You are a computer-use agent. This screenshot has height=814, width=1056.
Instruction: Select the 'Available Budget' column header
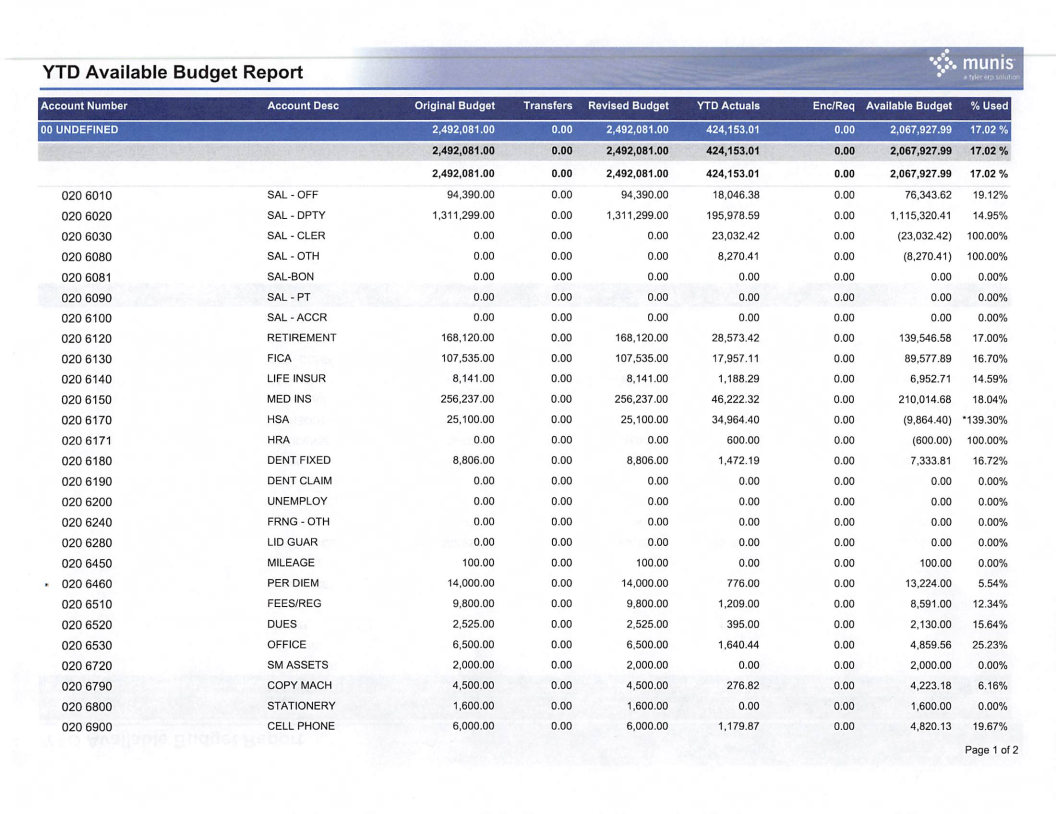pos(909,106)
